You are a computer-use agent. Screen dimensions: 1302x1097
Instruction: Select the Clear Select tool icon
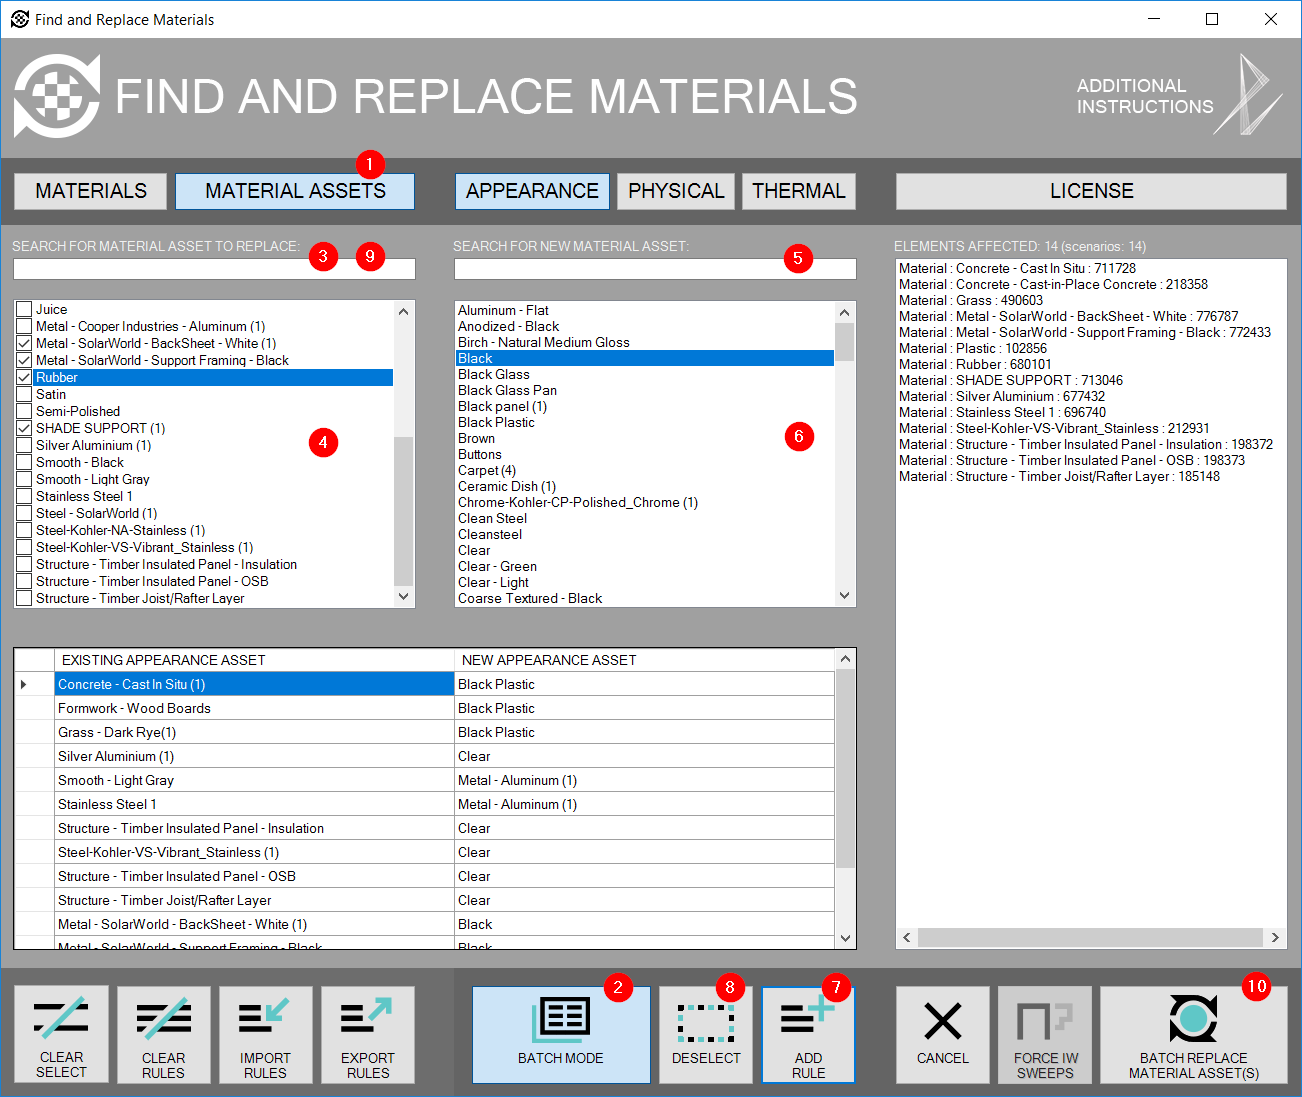[61, 1018]
